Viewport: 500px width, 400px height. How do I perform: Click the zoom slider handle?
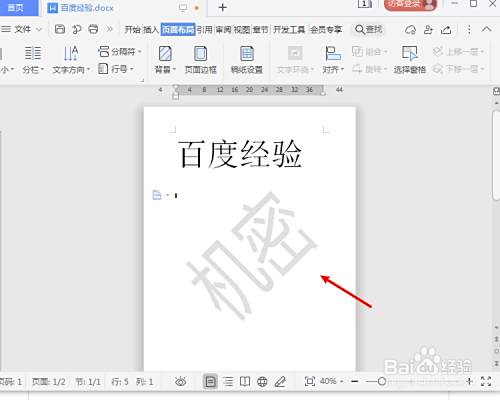382,381
